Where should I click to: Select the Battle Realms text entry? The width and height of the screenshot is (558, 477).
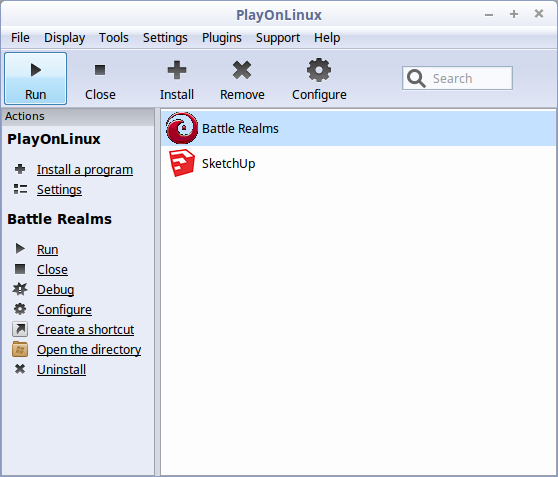click(x=240, y=128)
